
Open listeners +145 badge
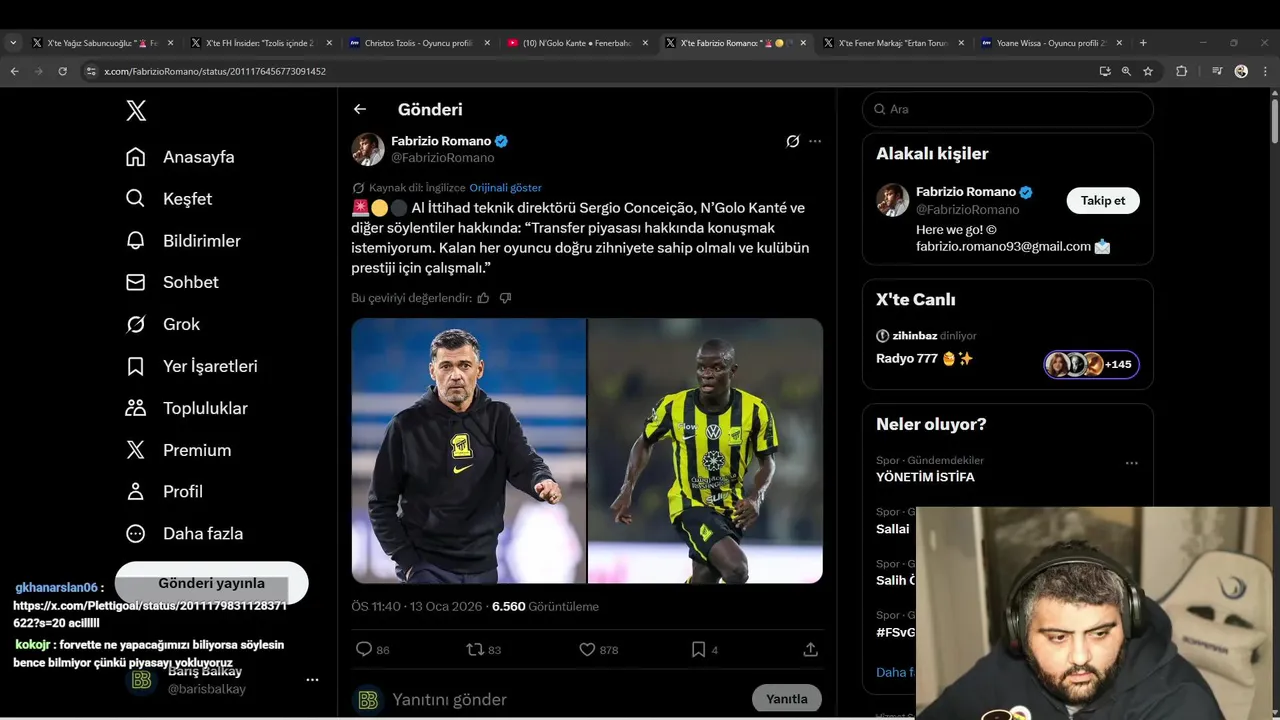1092,364
